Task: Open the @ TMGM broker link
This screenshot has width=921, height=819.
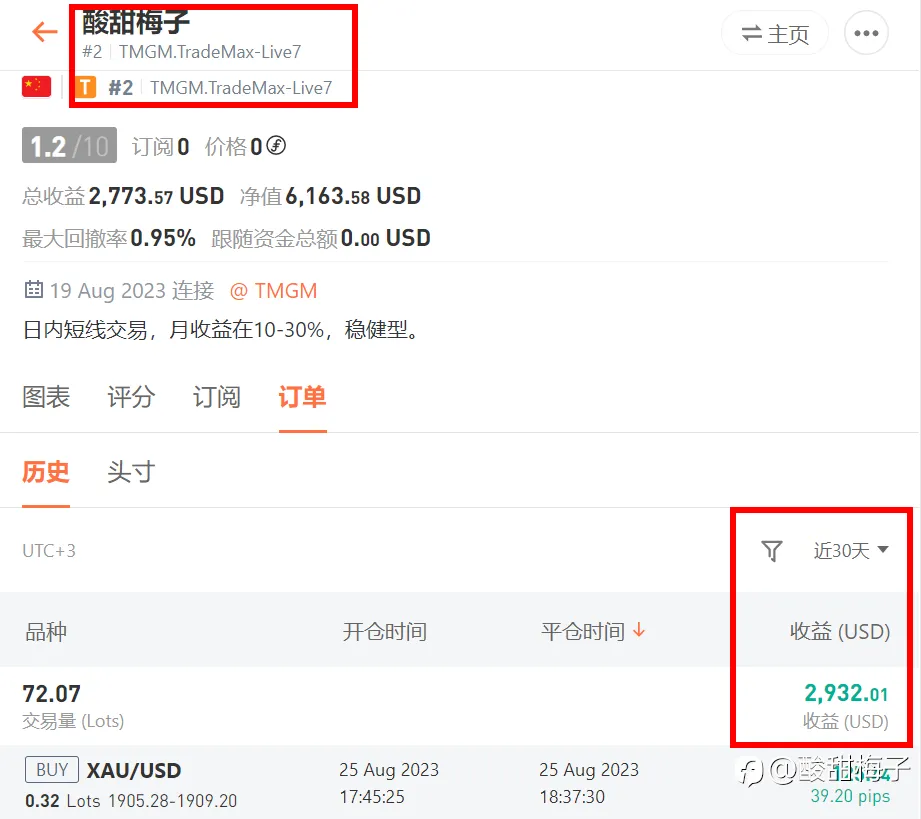Action: (273, 290)
